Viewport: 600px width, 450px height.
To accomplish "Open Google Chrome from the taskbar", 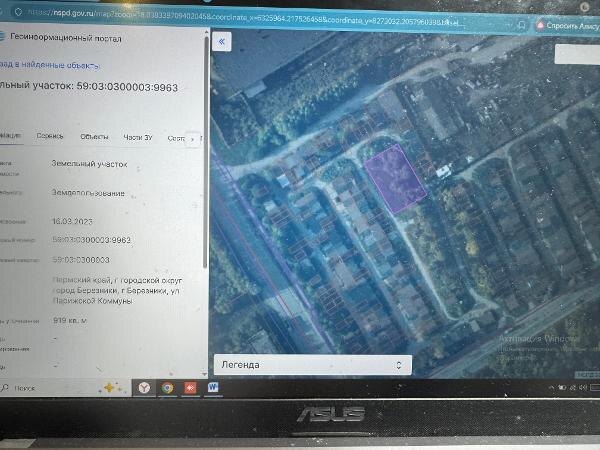I will pos(167,388).
